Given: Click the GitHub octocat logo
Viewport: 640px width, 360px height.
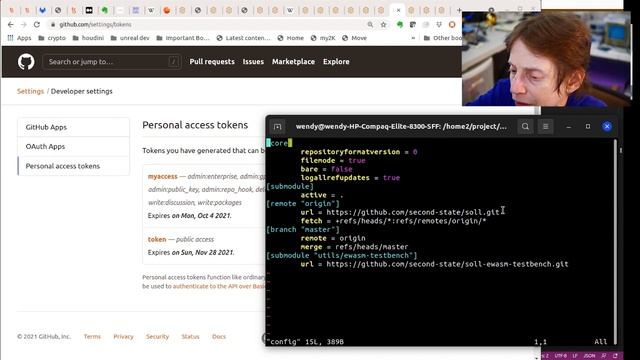Looking at the screenshot, I should (x=26, y=62).
